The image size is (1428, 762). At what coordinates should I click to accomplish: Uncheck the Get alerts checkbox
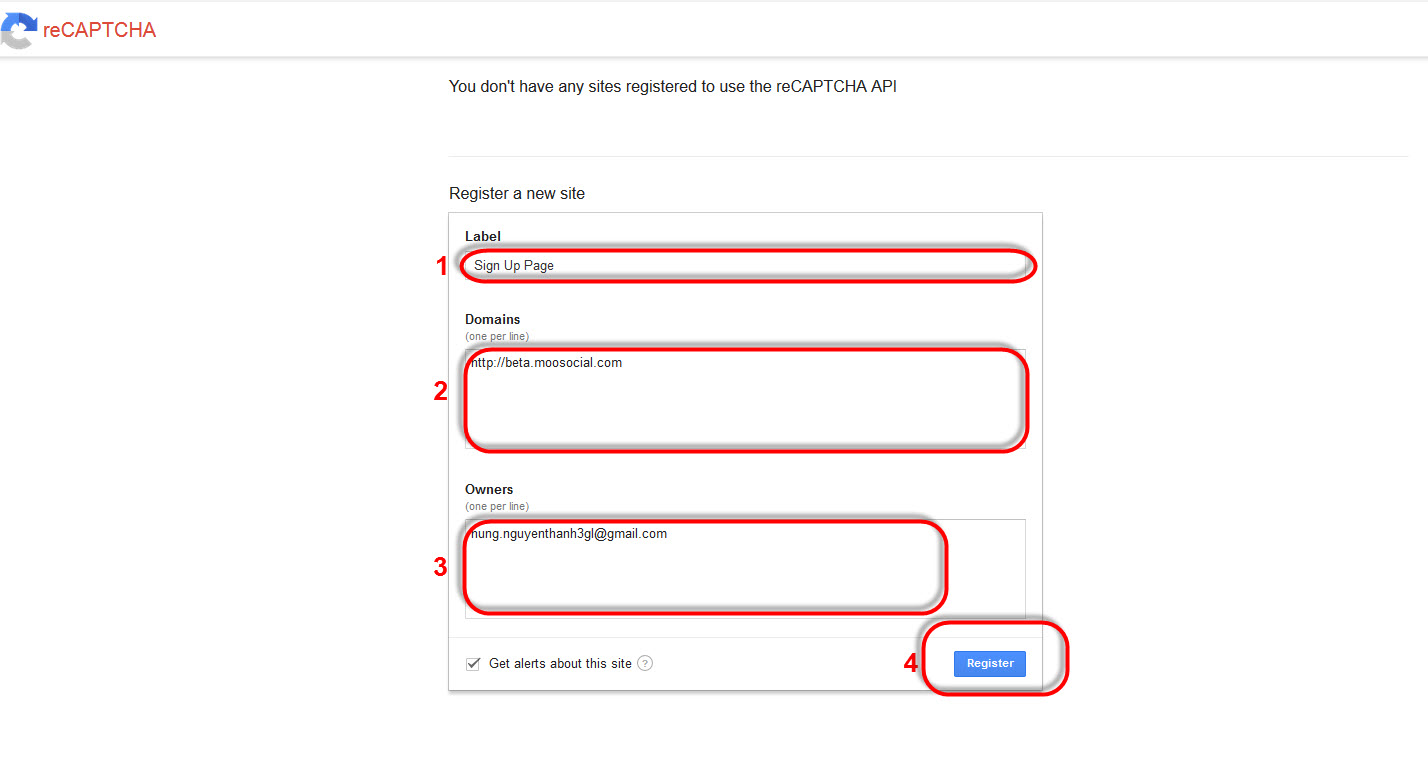click(x=473, y=664)
